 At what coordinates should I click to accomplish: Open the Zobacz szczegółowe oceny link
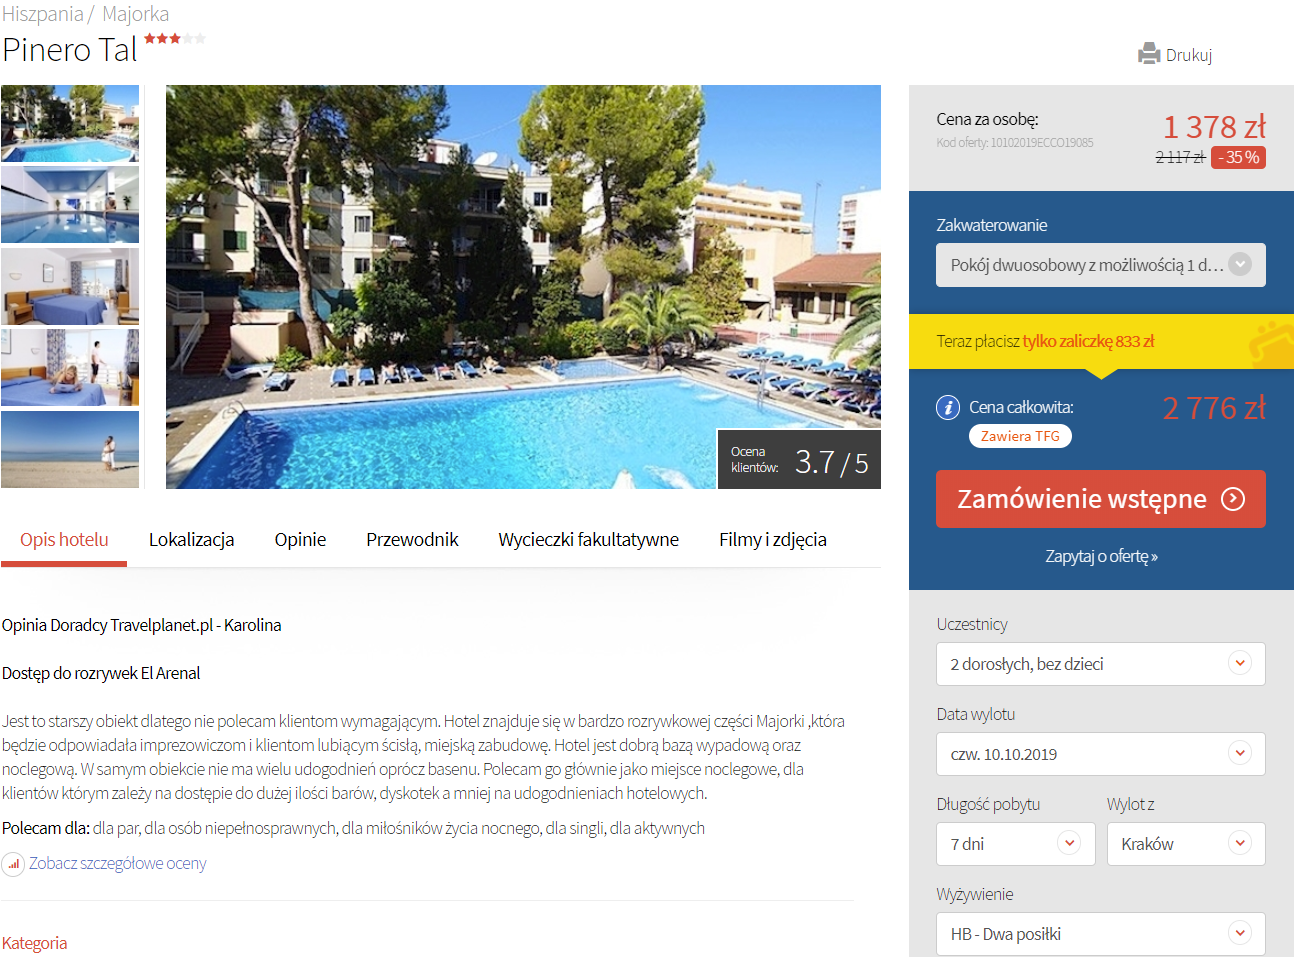pos(118,863)
